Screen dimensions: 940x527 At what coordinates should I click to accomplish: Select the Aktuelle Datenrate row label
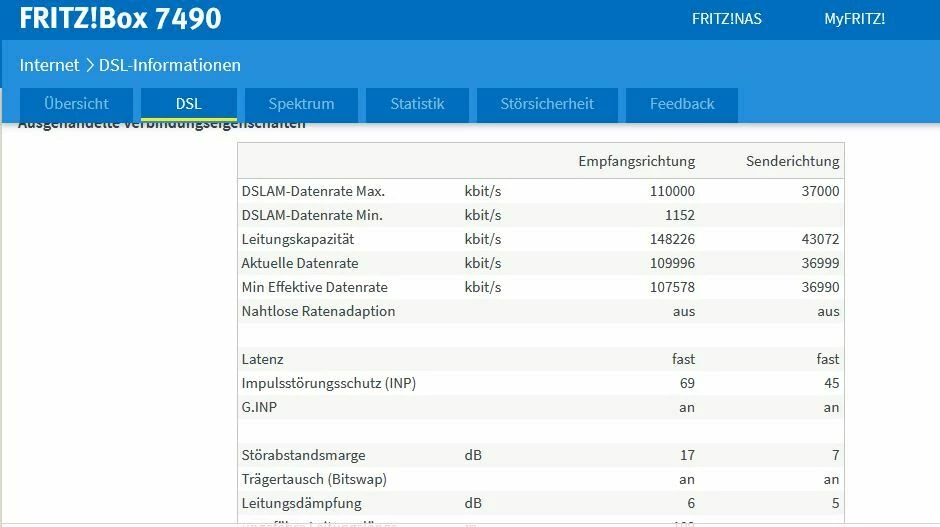(300, 263)
